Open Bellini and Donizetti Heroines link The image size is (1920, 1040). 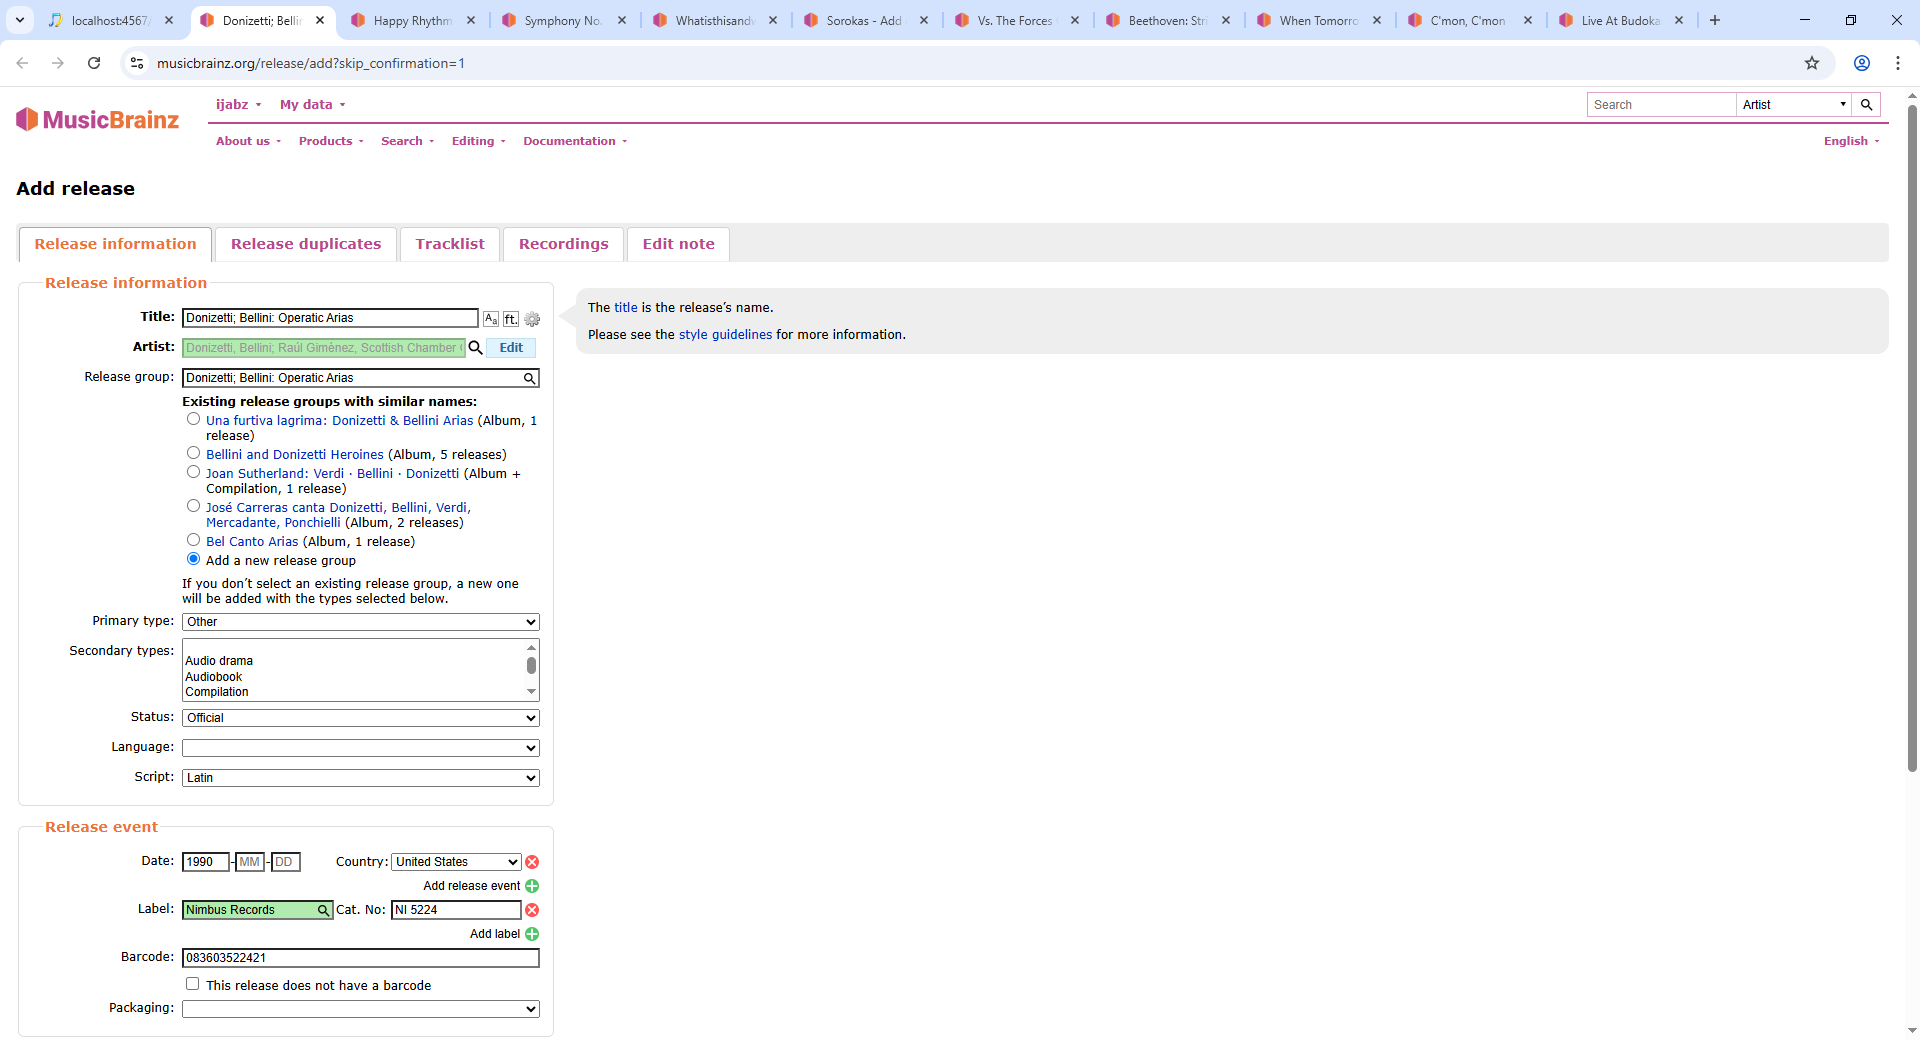pyautogui.click(x=295, y=455)
